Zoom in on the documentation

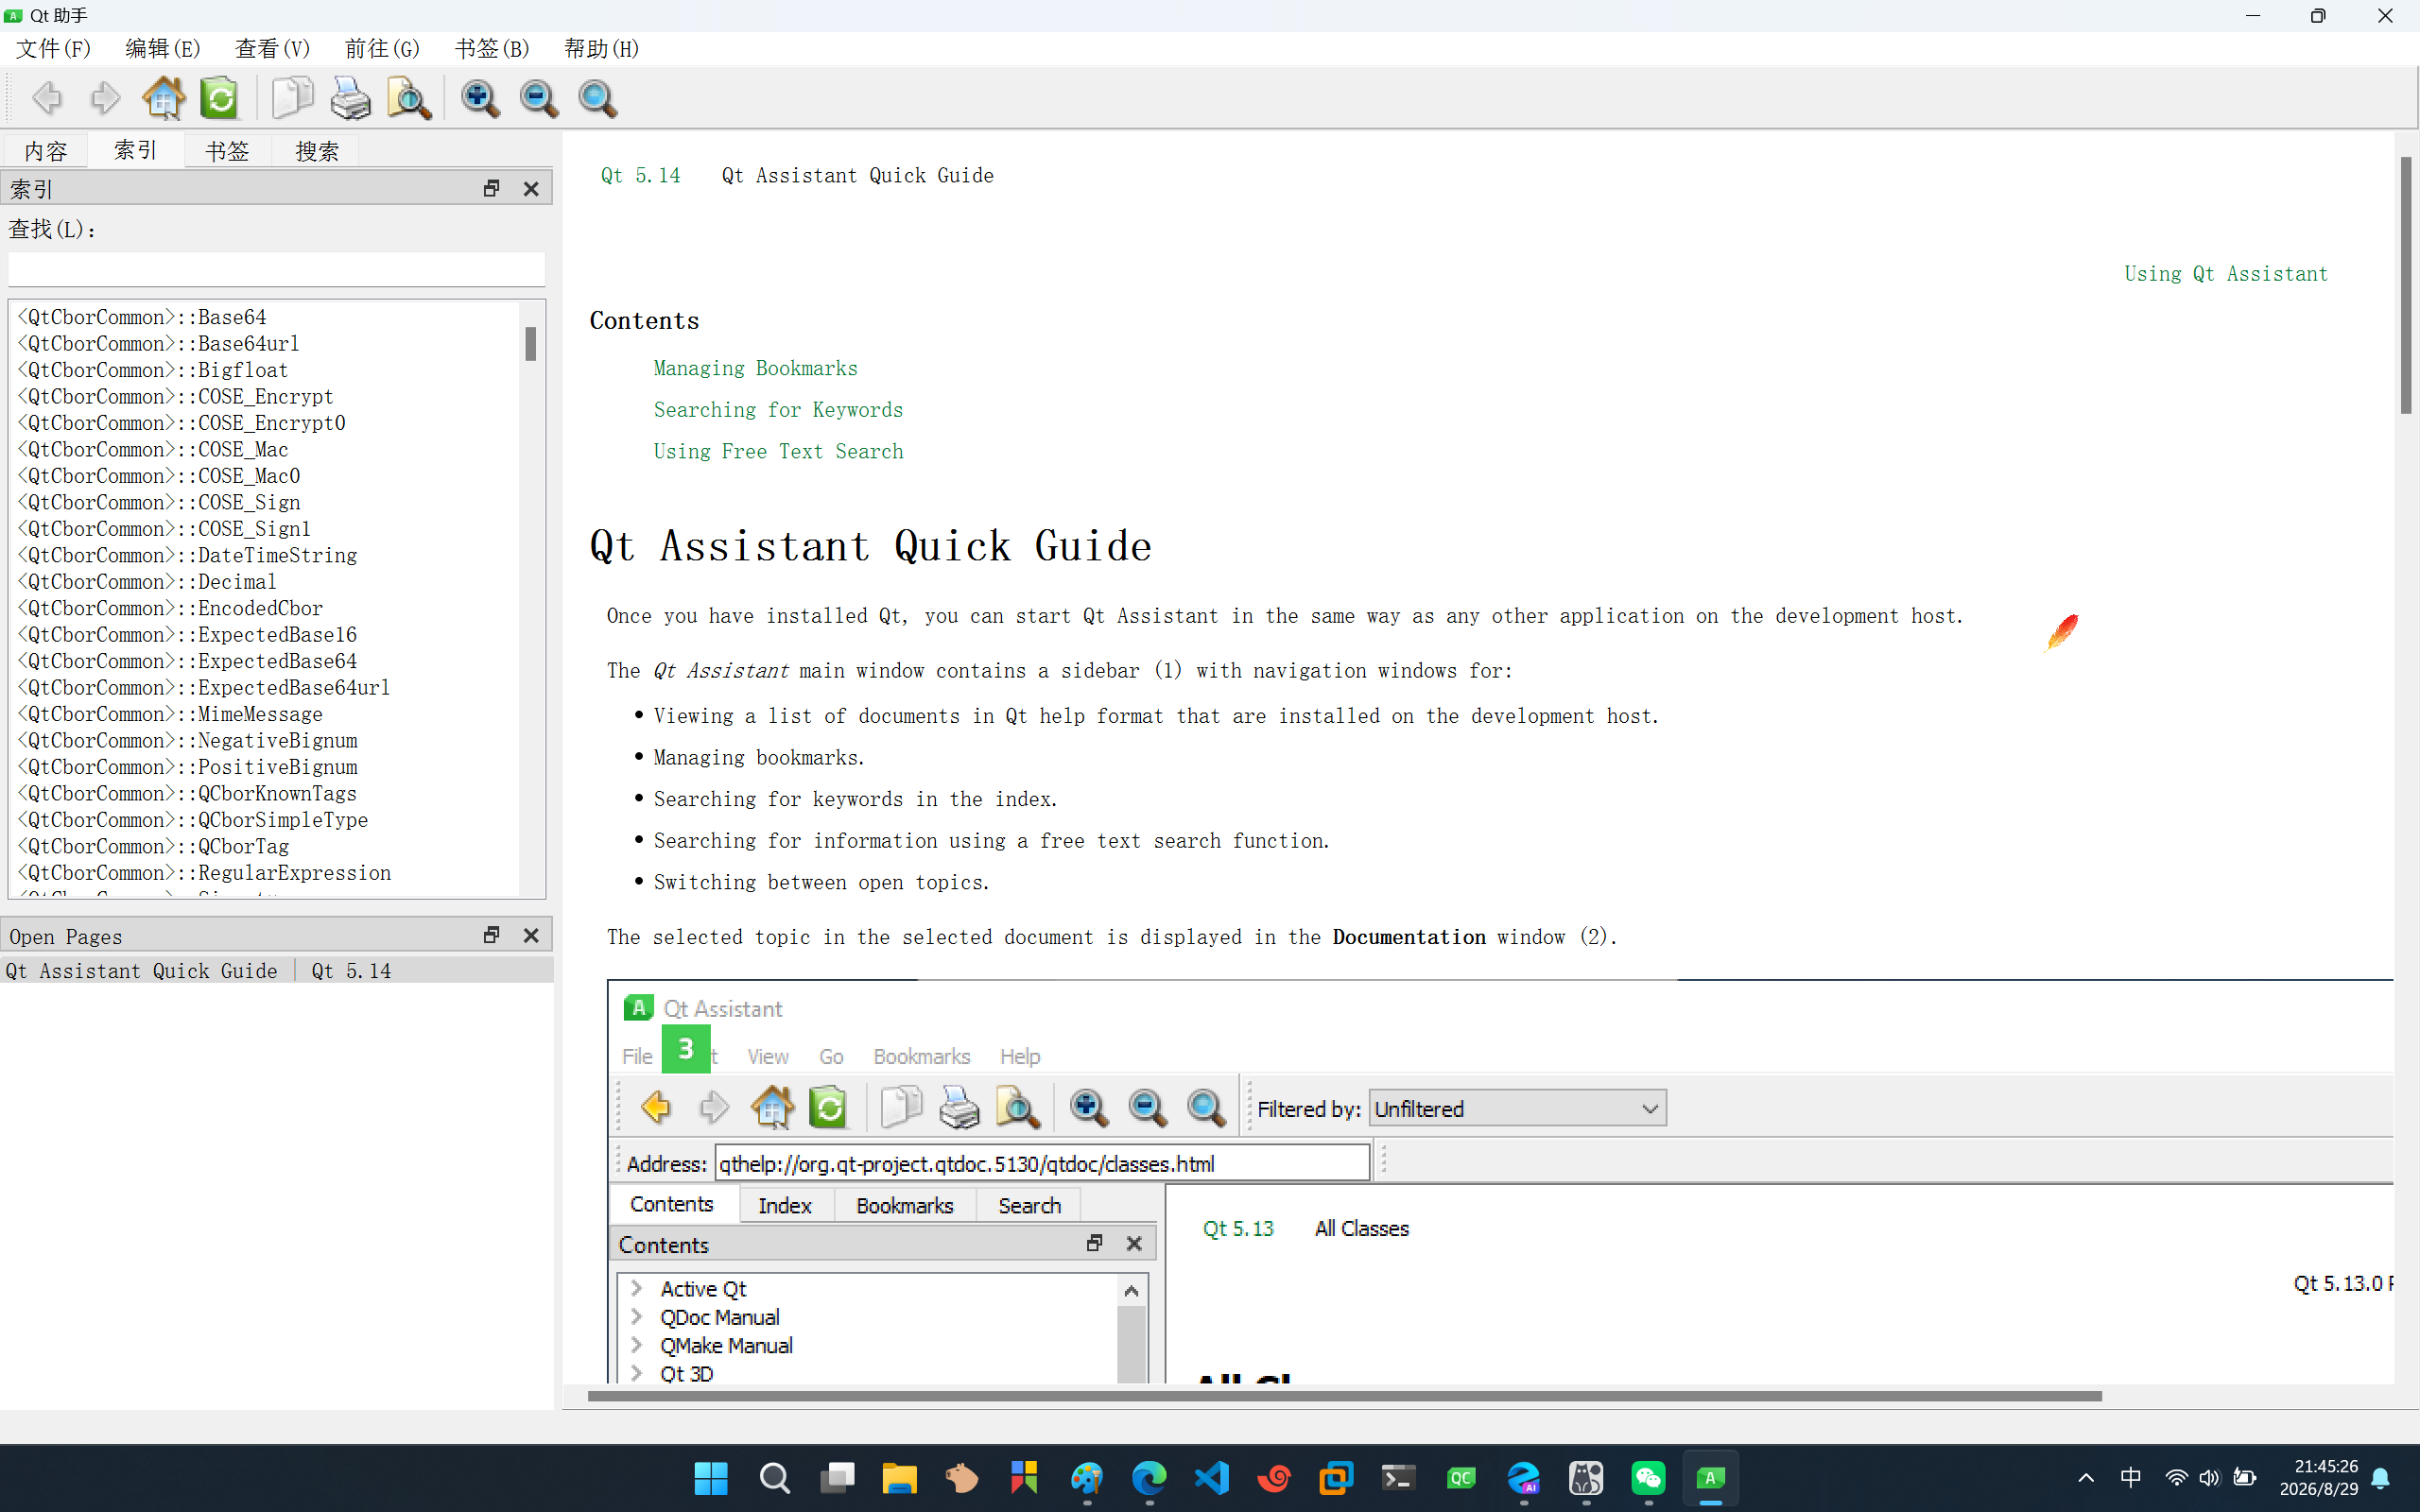[x=480, y=98]
